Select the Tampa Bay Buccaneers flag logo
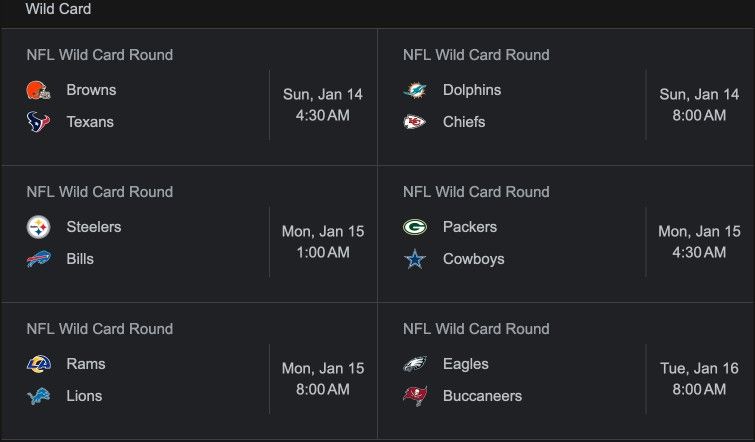The height and width of the screenshot is (442, 755). (x=415, y=396)
